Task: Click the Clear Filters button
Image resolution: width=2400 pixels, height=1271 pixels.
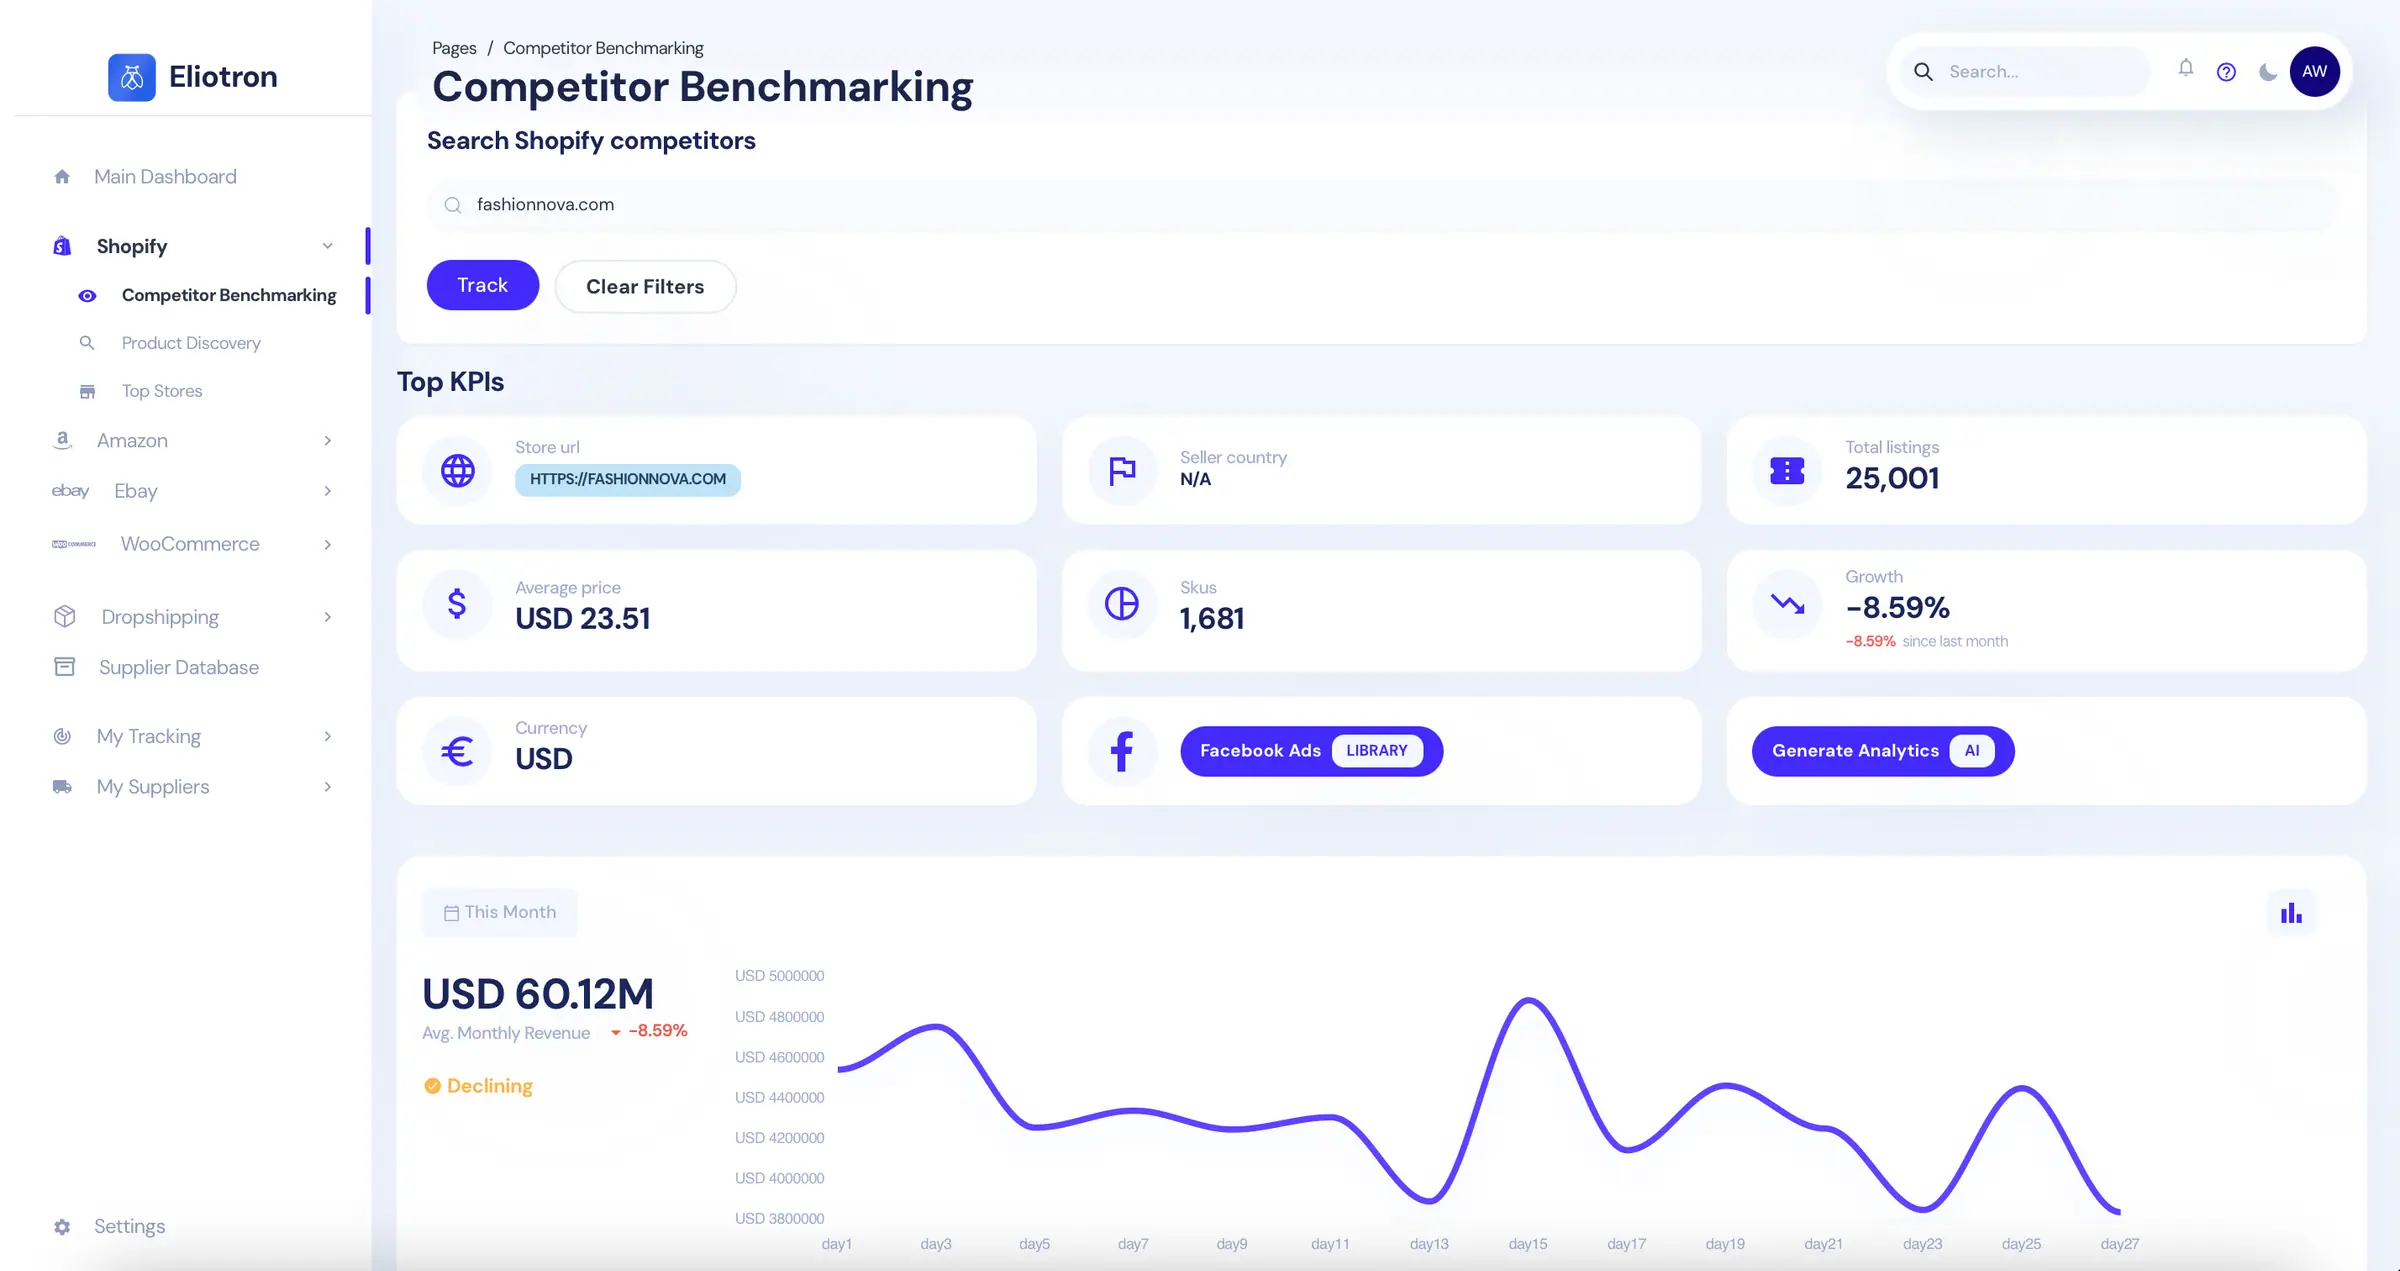Action: pyautogui.click(x=645, y=287)
